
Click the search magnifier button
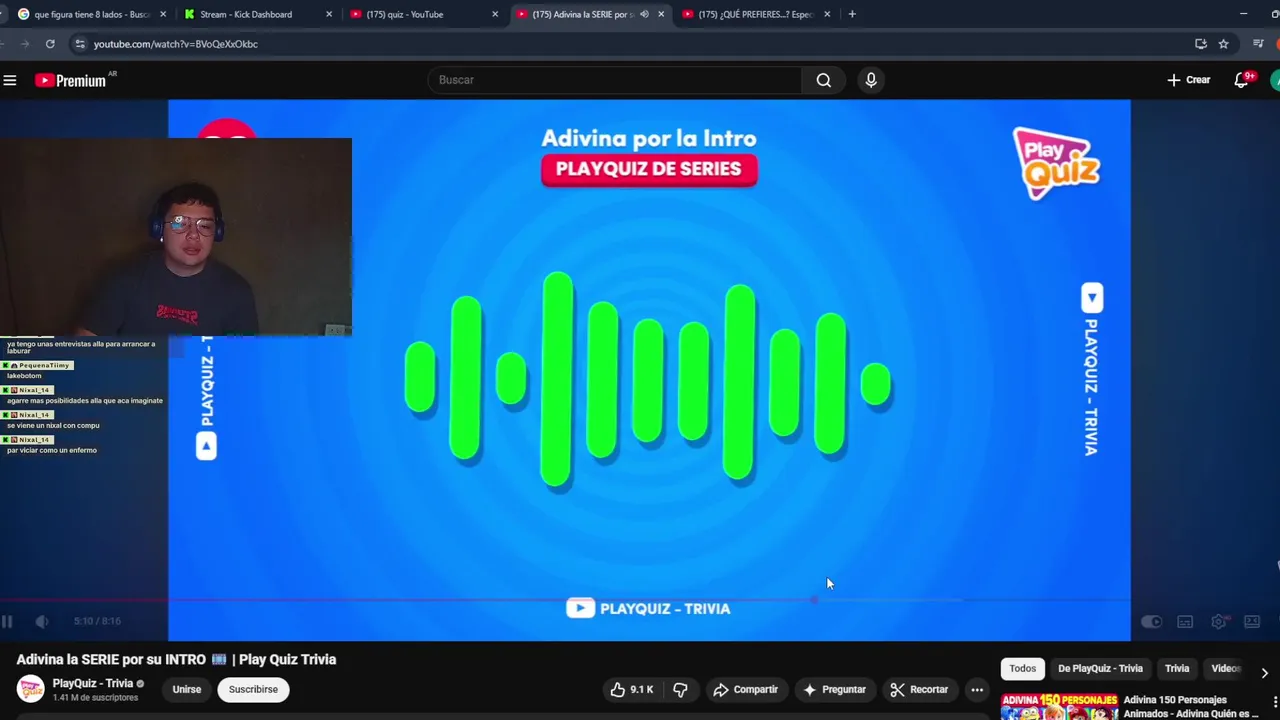click(x=823, y=80)
